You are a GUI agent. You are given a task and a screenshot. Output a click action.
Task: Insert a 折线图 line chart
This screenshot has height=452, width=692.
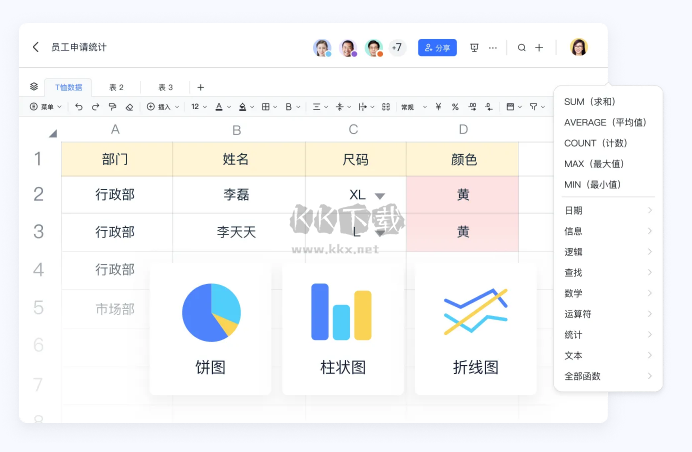click(x=476, y=329)
